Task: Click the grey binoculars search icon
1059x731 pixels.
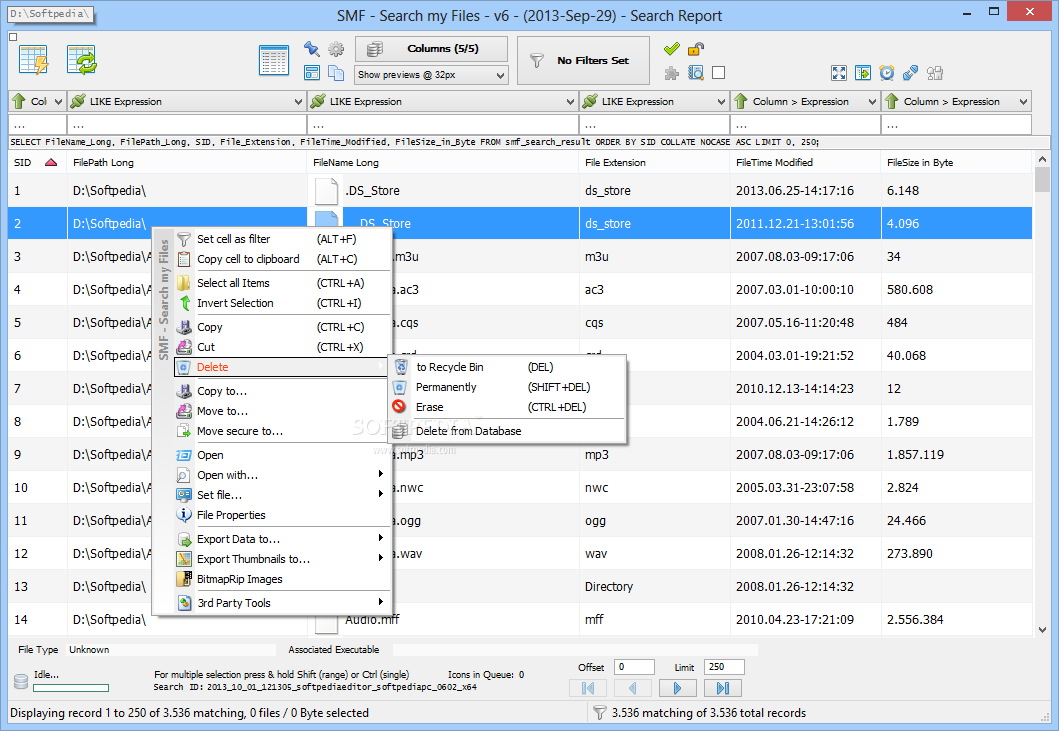Action: click(935, 73)
